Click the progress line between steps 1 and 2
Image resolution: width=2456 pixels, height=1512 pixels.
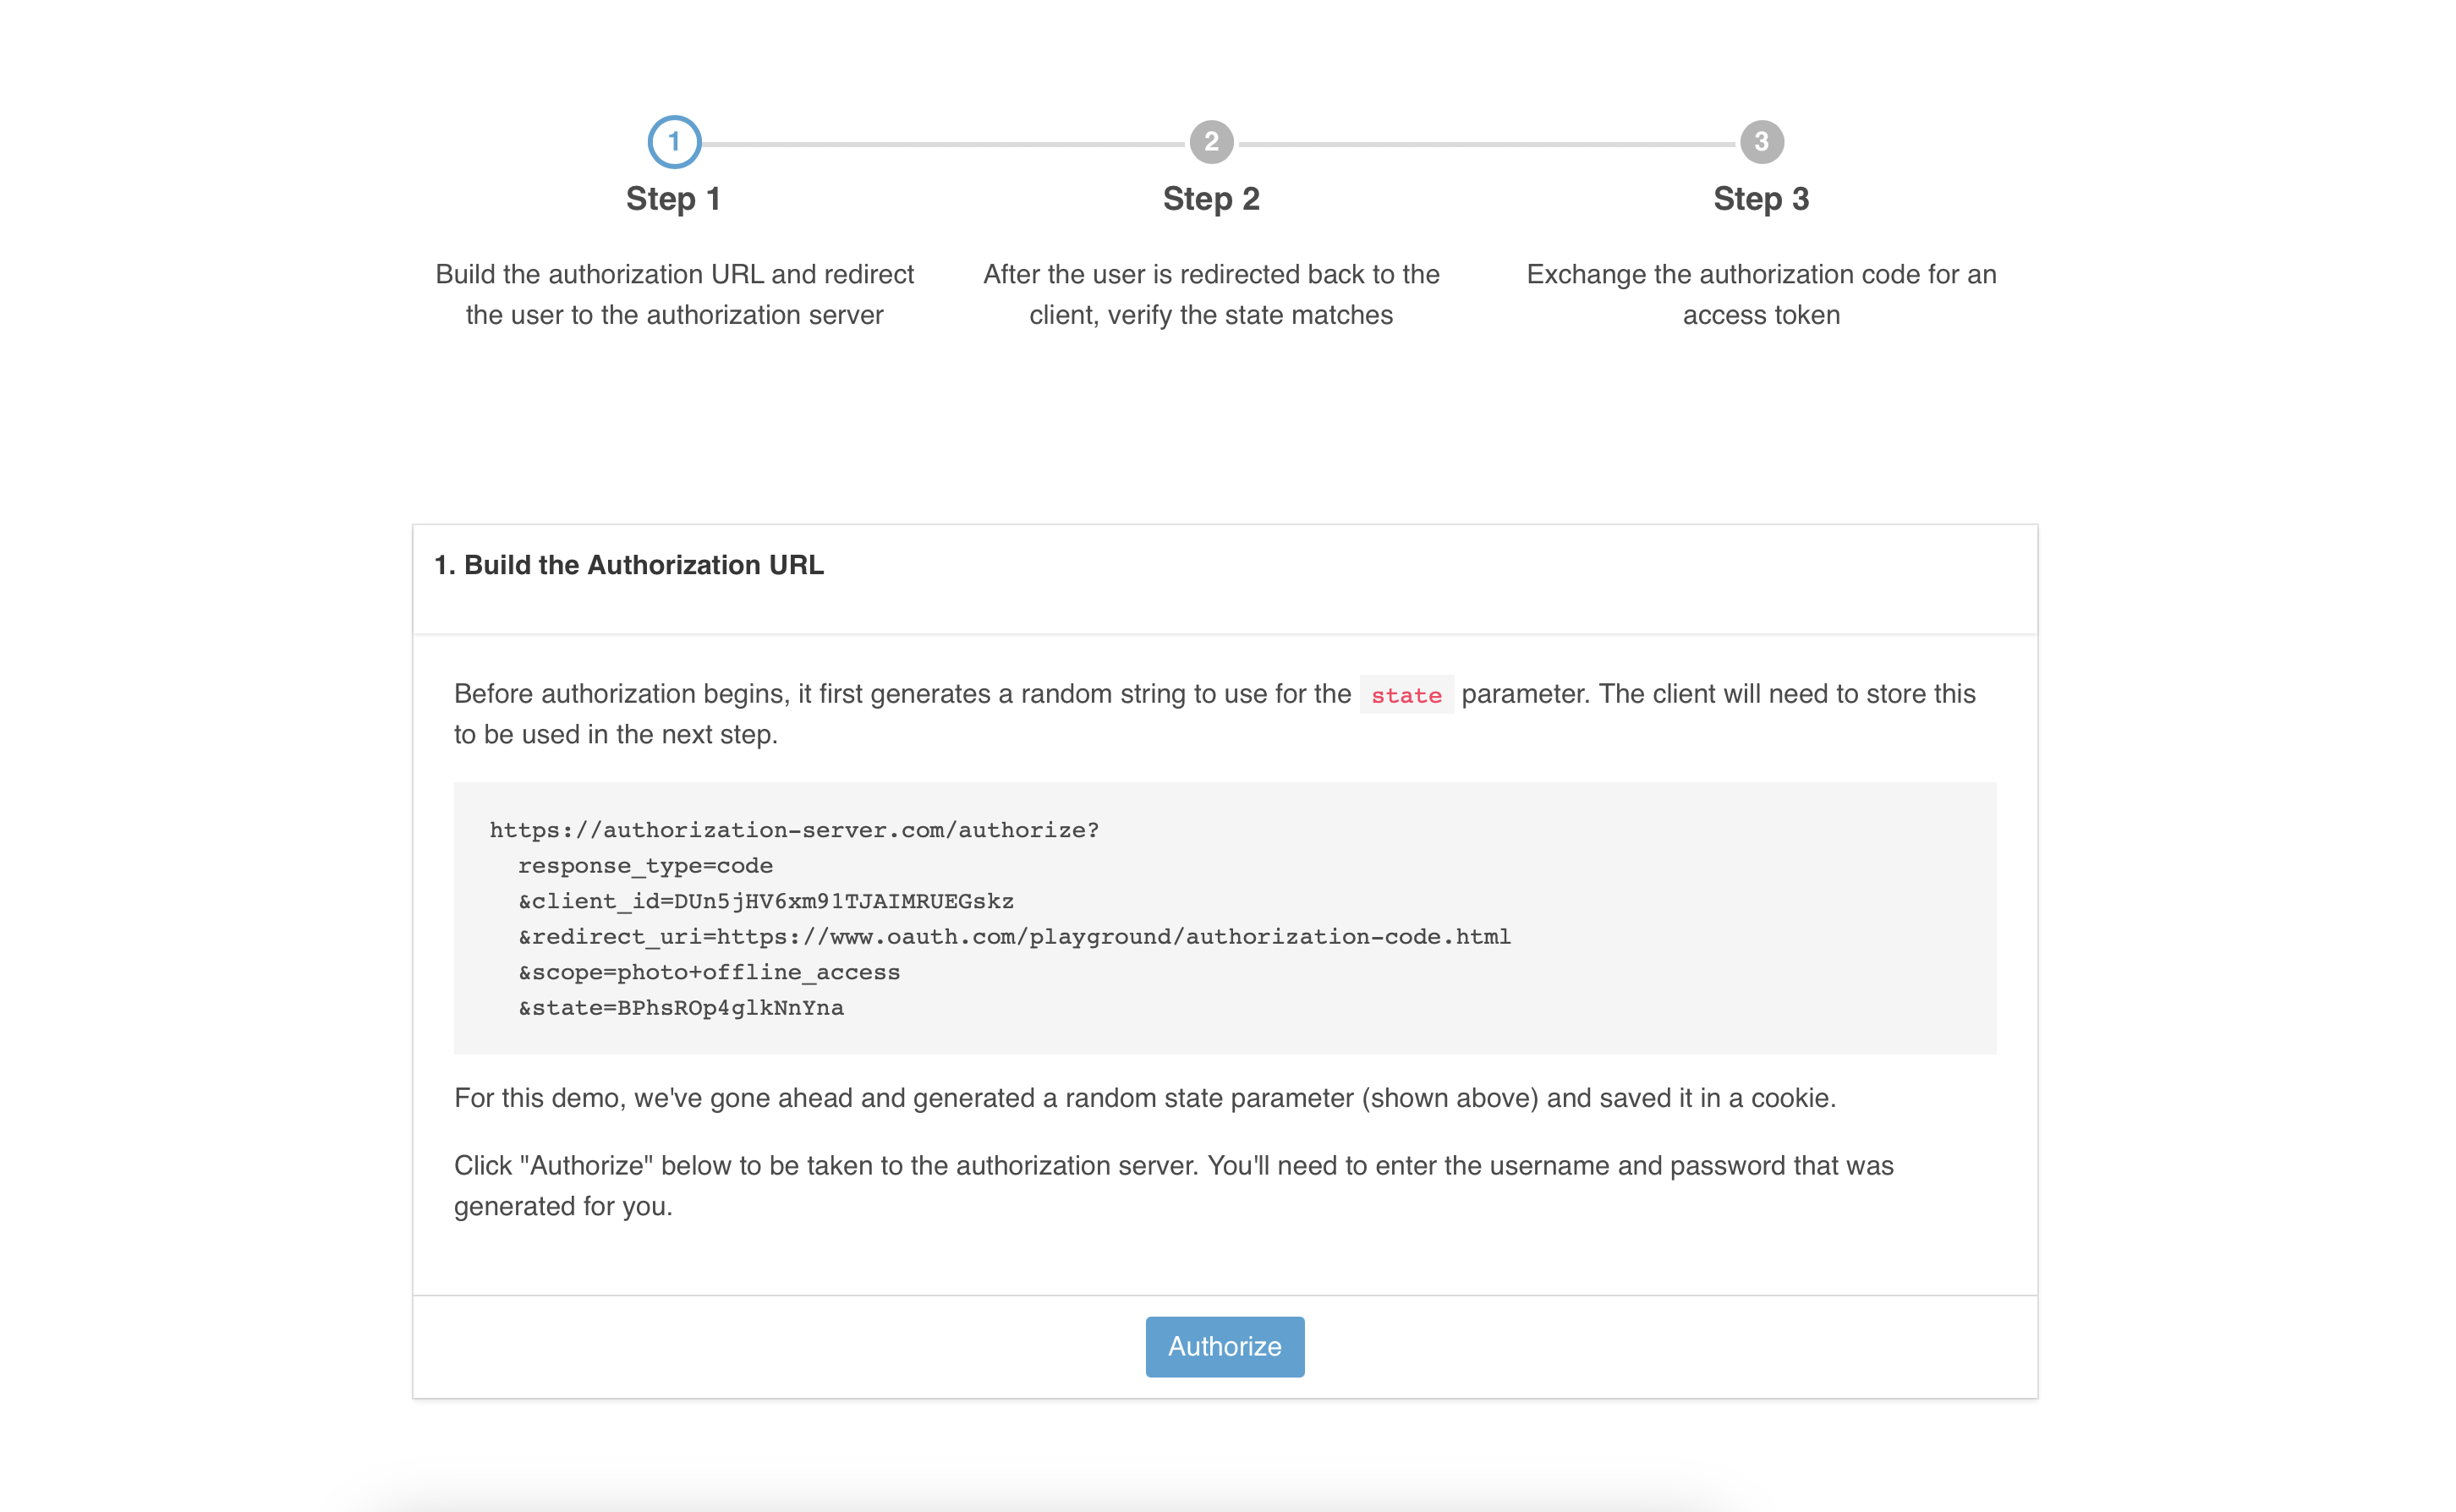tap(943, 144)
